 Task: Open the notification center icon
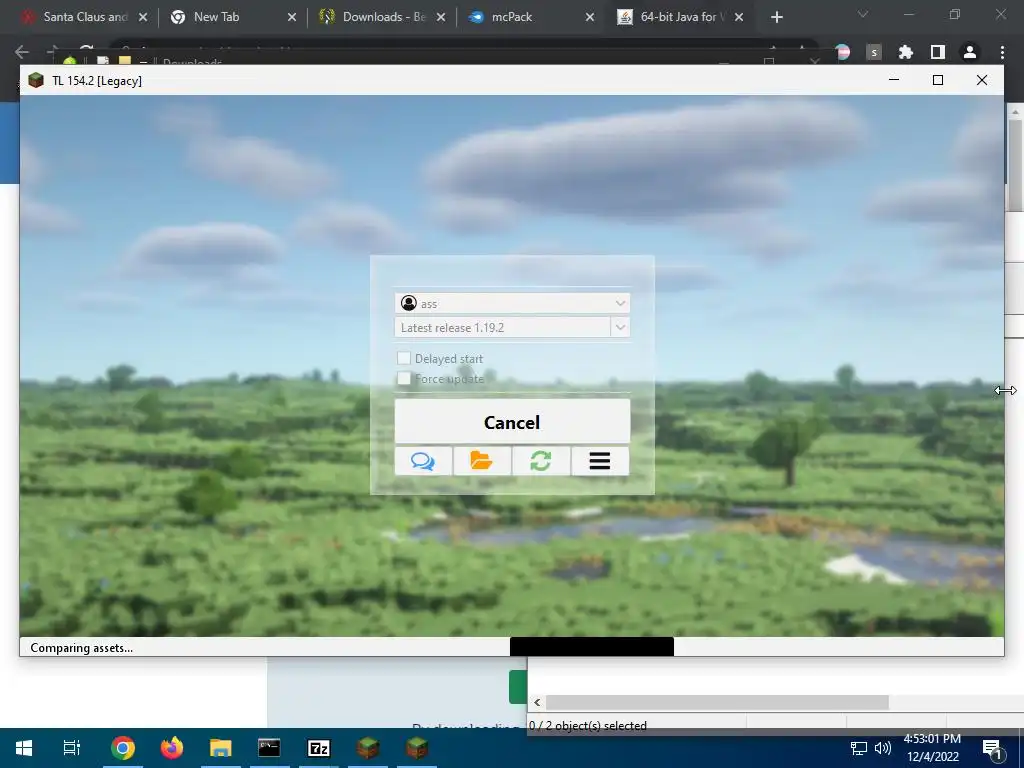pyautogui.click(x=993, y=748)
